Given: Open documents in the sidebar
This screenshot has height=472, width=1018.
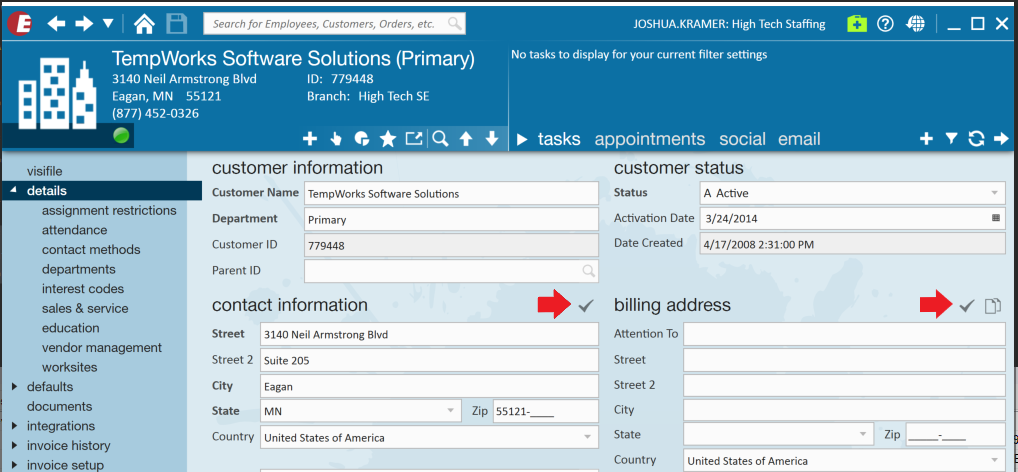Looking at the screenshot, I should 59,406.
